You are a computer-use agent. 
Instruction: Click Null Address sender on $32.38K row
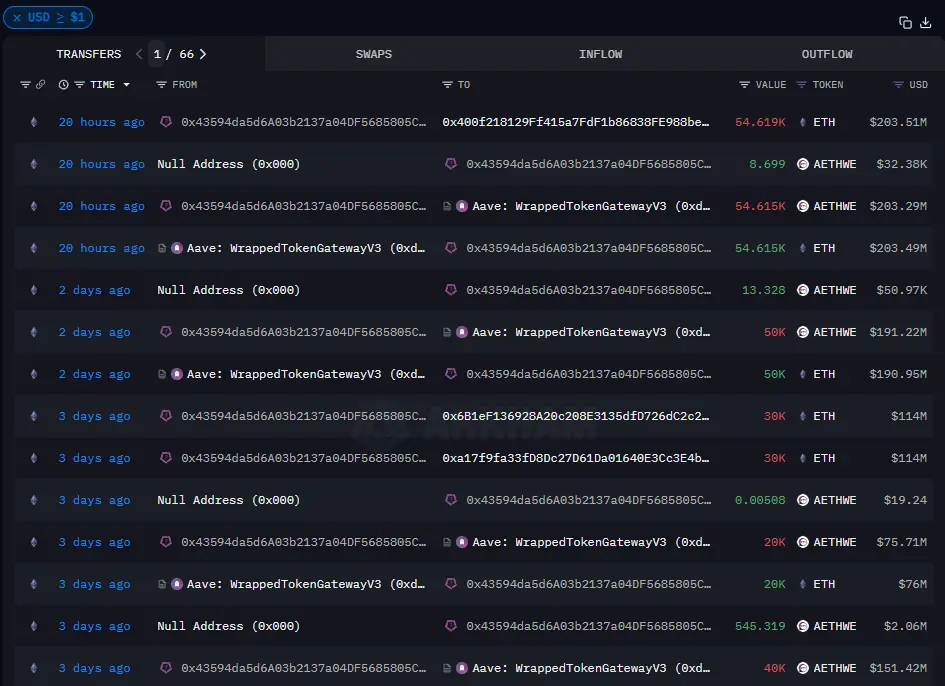228,164
